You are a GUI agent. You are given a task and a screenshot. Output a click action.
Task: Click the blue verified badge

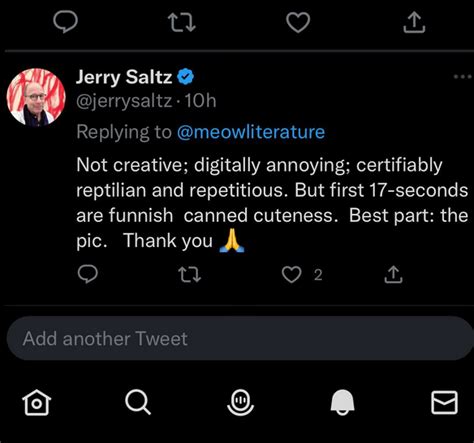(x=185, y=77)
